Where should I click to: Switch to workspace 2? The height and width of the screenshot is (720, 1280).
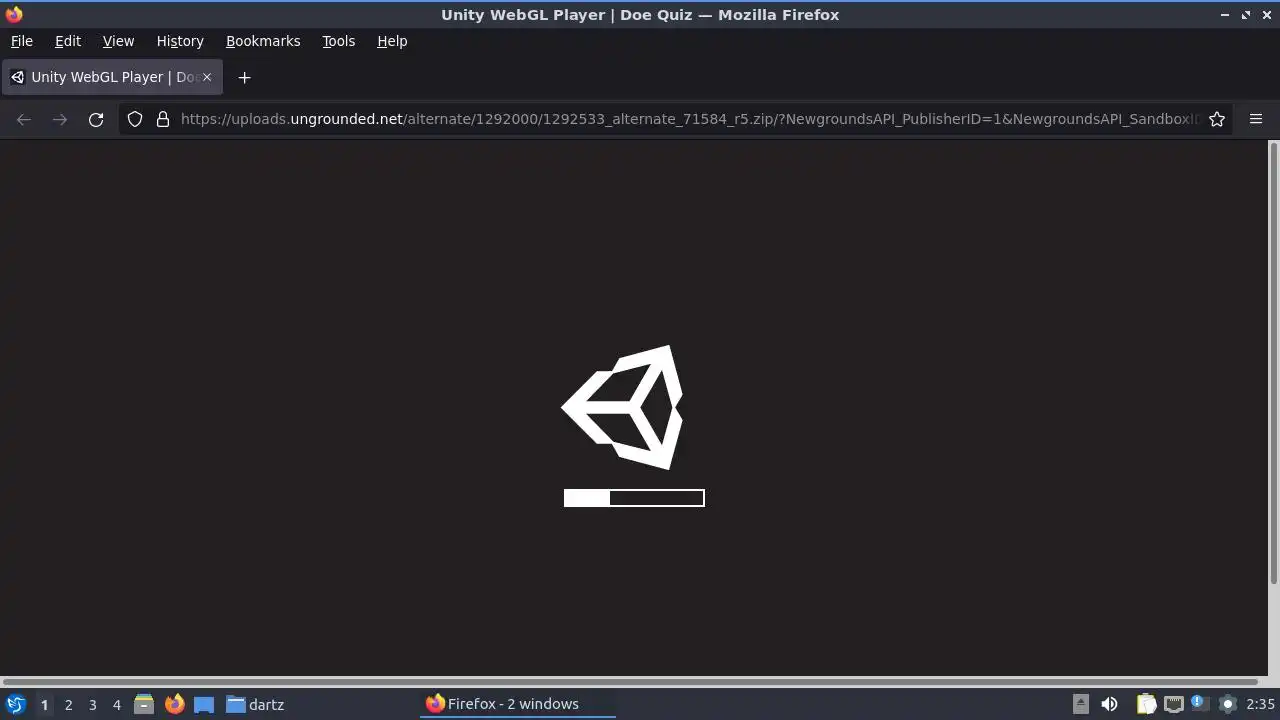tap(68, 704)
